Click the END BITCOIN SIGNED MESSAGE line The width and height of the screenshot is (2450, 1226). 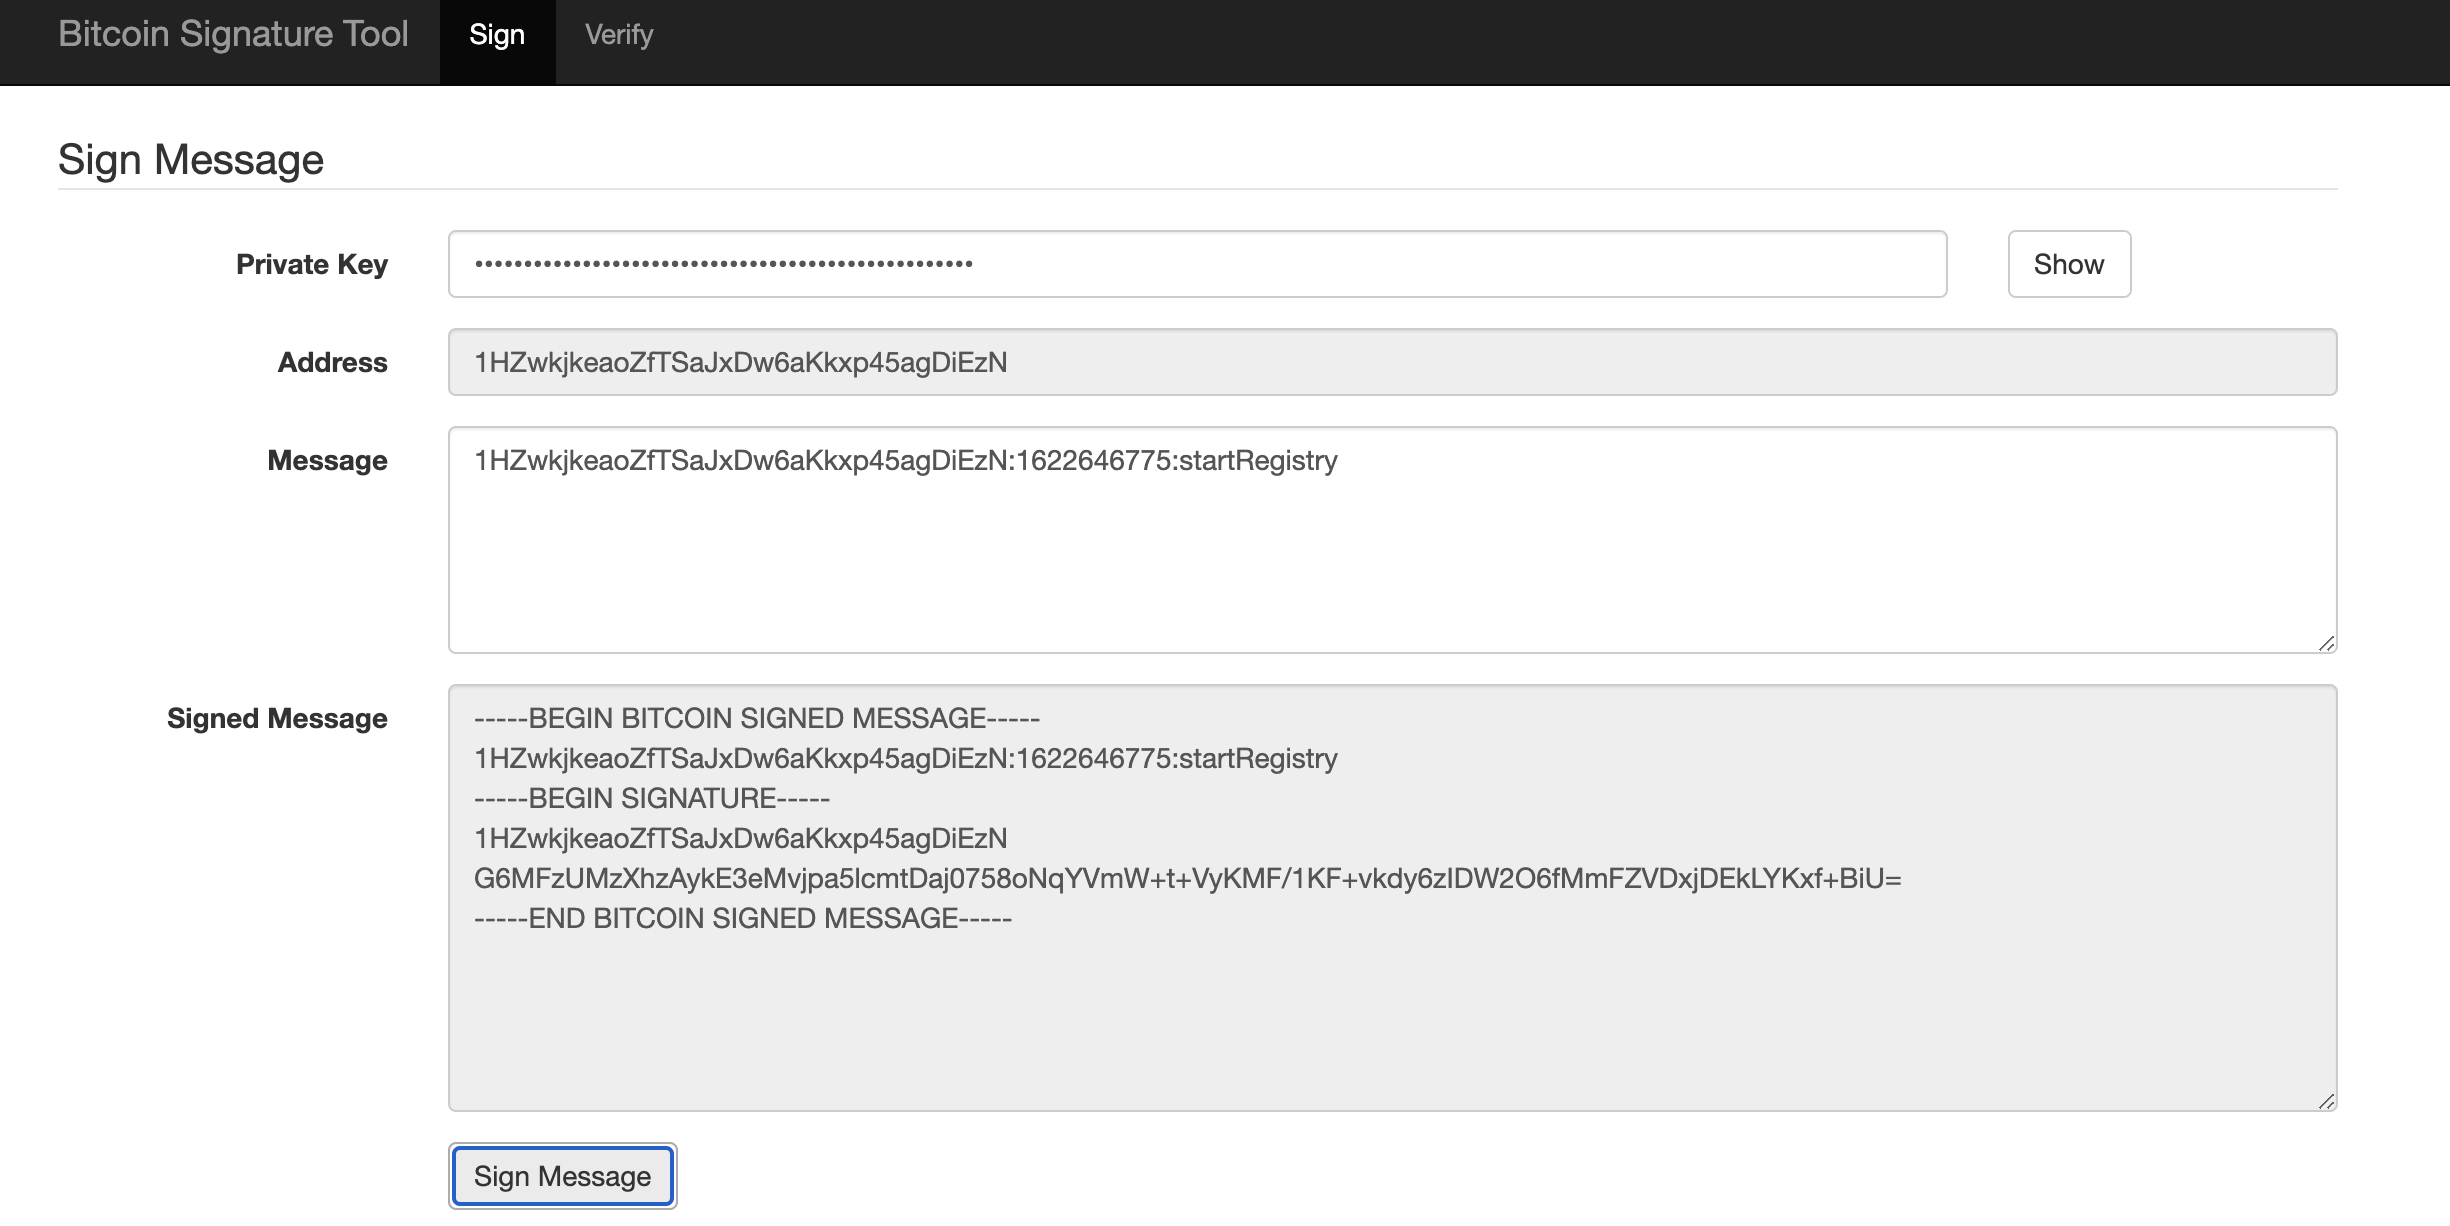[x=742, y=918]
